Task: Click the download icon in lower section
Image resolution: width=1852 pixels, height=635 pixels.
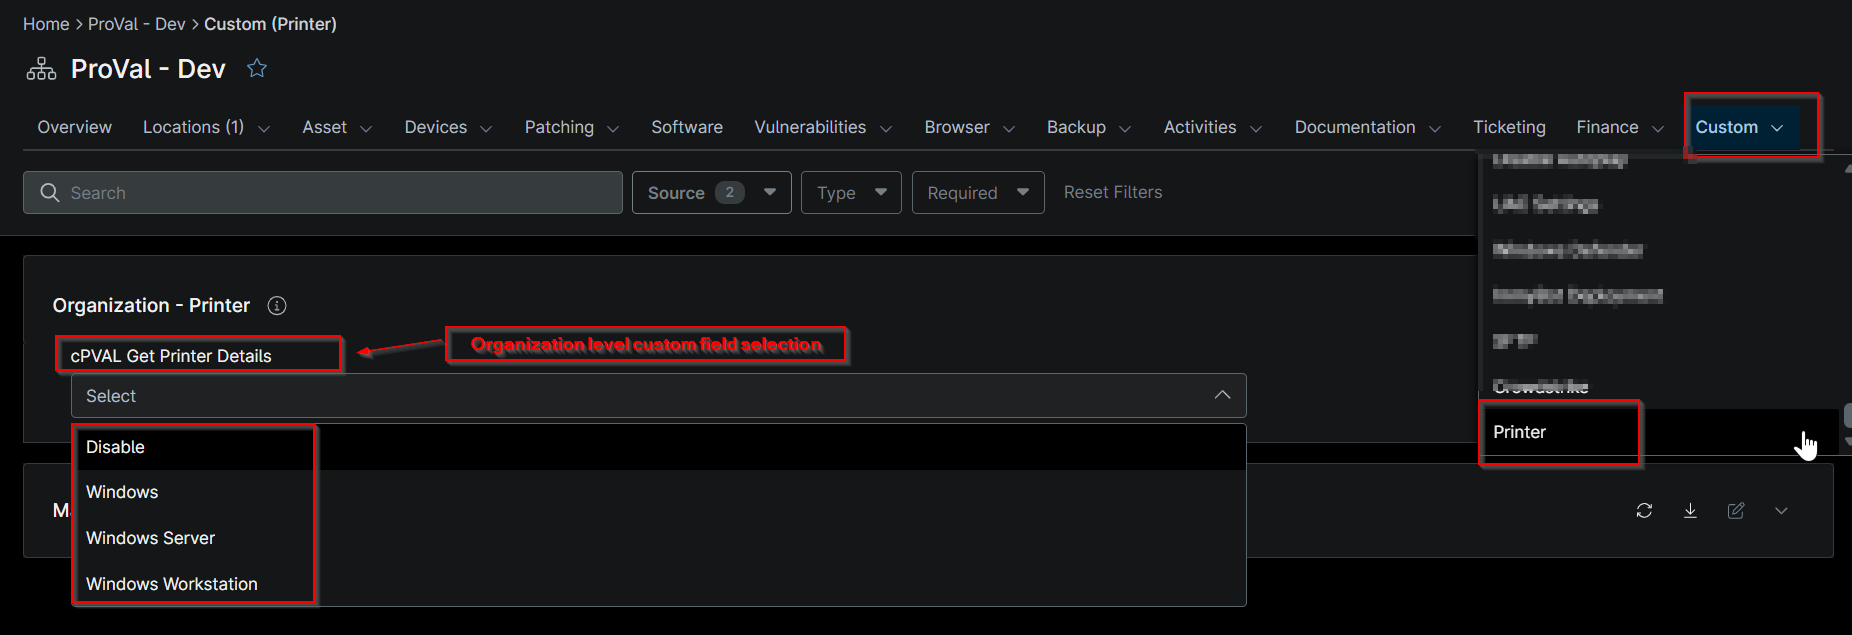Action: [x=1690, y=511]
